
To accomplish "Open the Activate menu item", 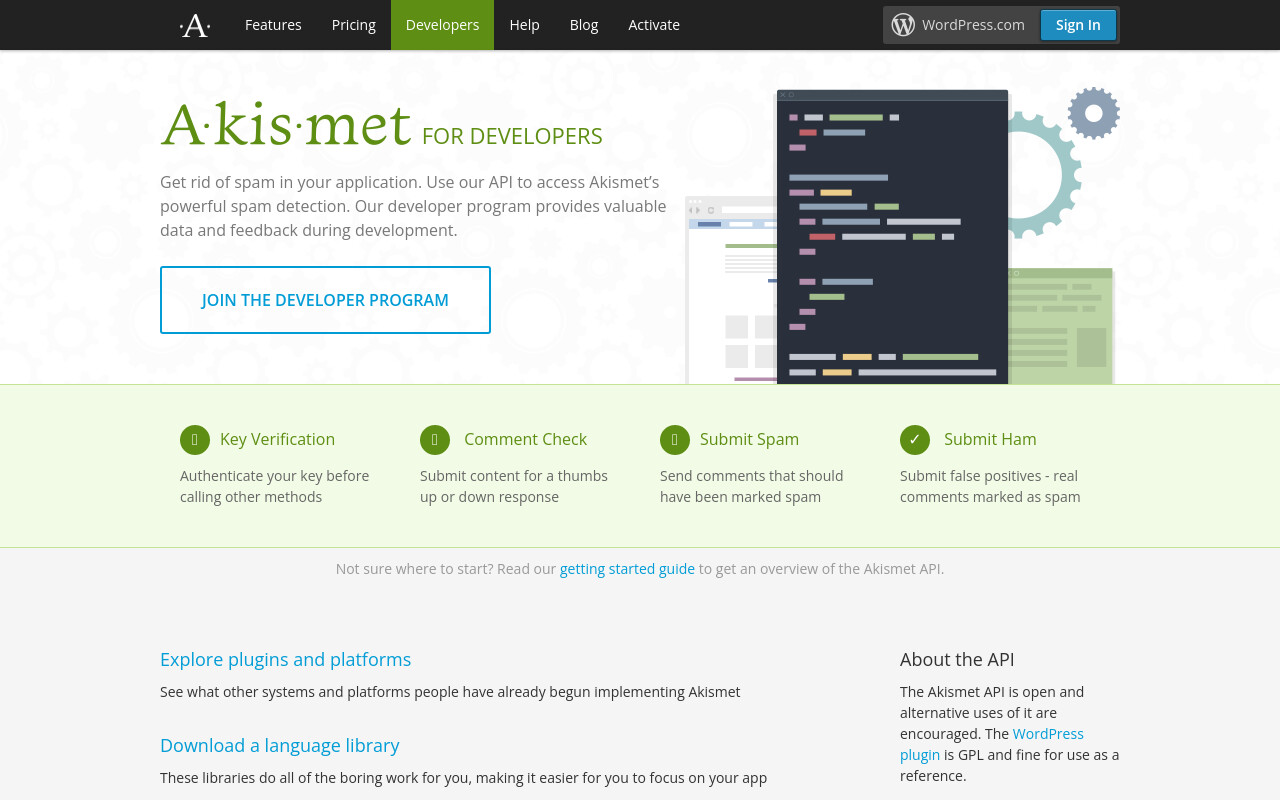I will (654, 25).
